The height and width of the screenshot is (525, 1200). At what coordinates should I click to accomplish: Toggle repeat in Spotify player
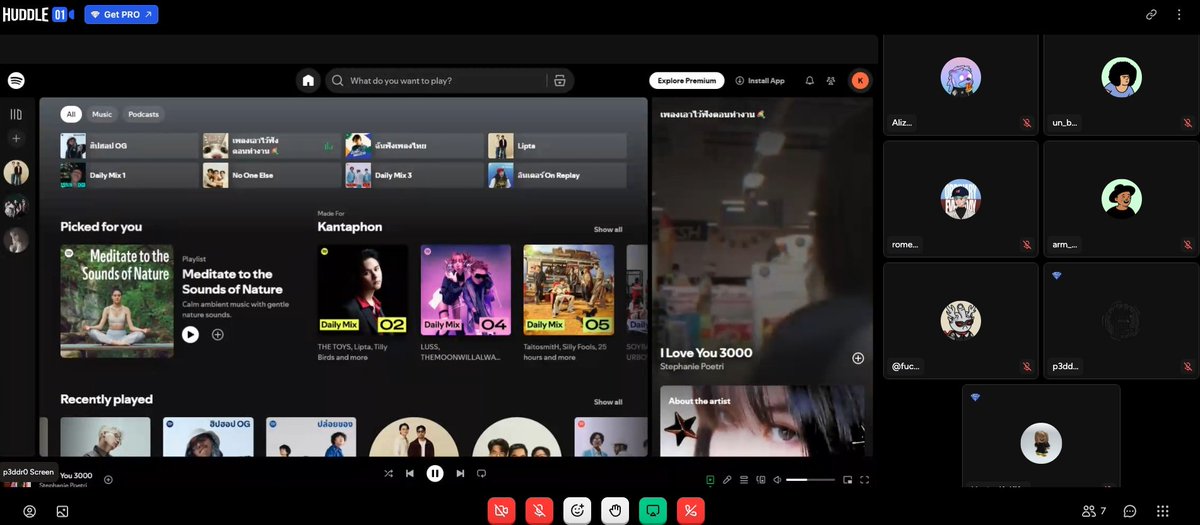point(481,473)
